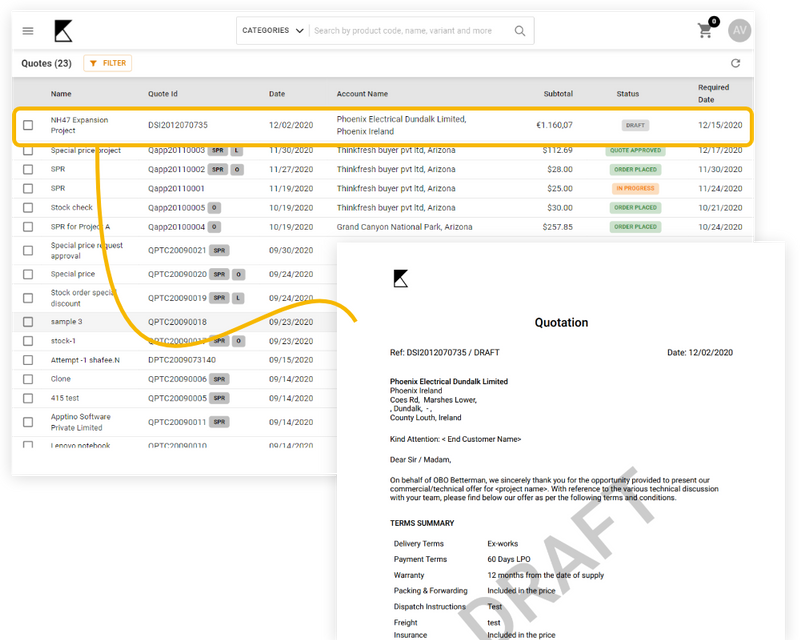Tick the checkbox beside sample 3

(28, 321)
